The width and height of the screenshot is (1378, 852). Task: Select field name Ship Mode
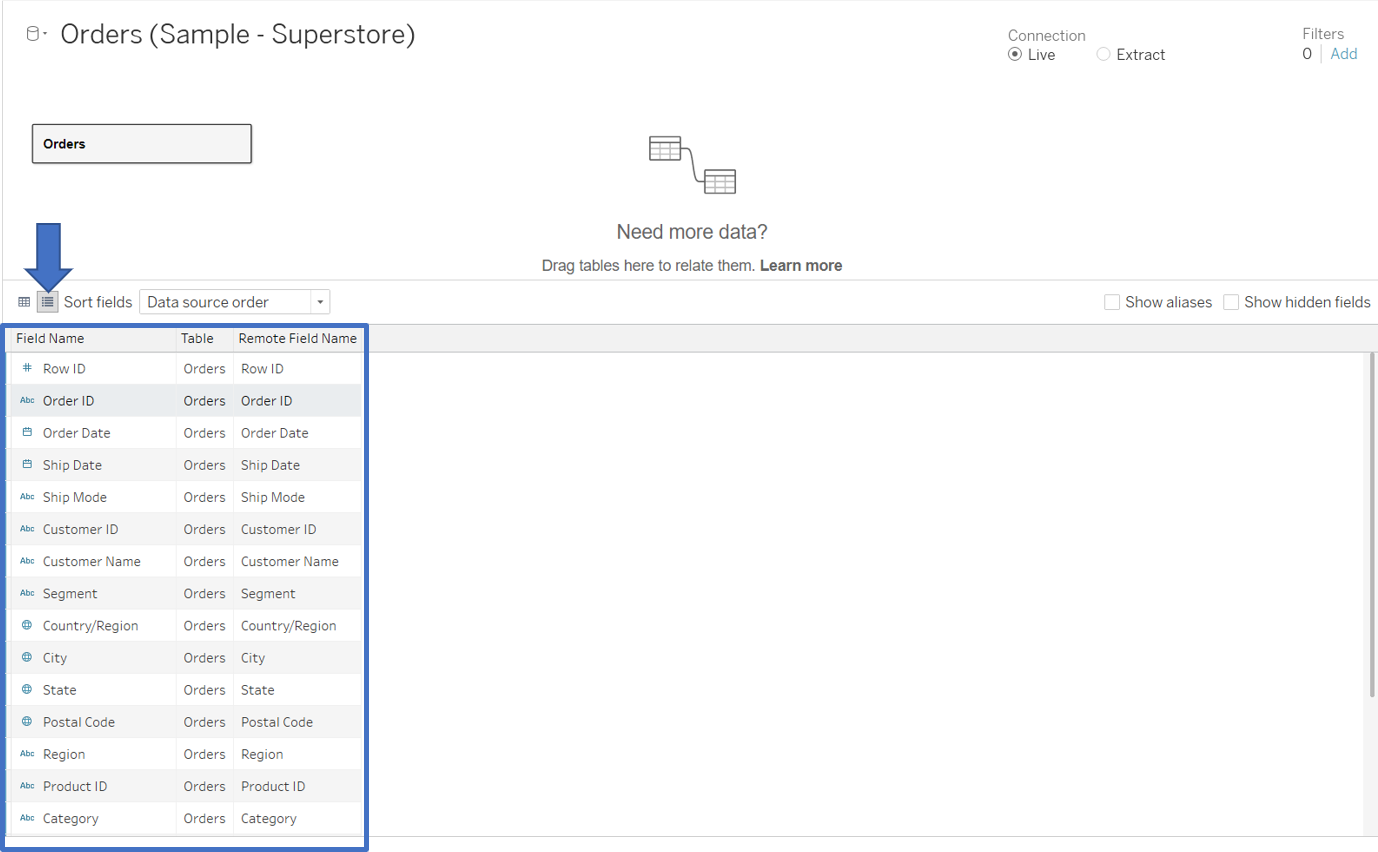74,497
